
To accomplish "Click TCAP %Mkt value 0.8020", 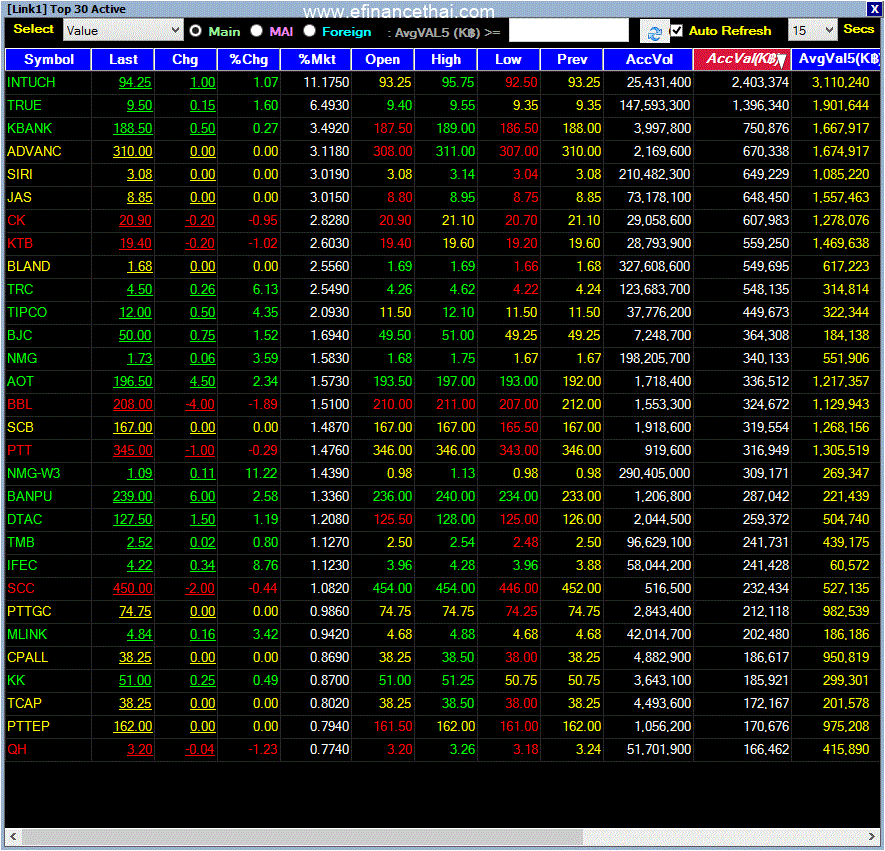I will [330, 704].
